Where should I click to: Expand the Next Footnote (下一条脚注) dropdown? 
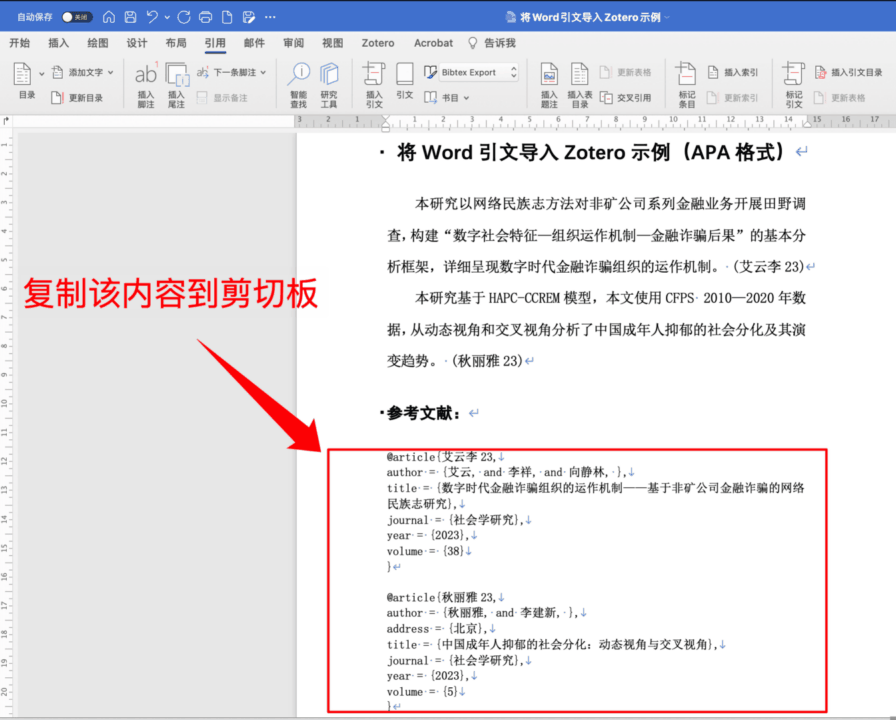pos(263,72)
